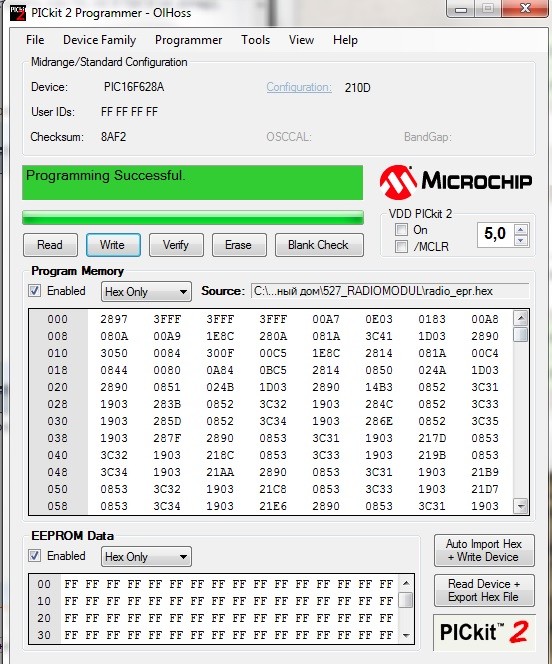Click EEPROM Data scrollbar down arrow
The height and width of the screenshot is (664, 552).
[x=406, y=635]
